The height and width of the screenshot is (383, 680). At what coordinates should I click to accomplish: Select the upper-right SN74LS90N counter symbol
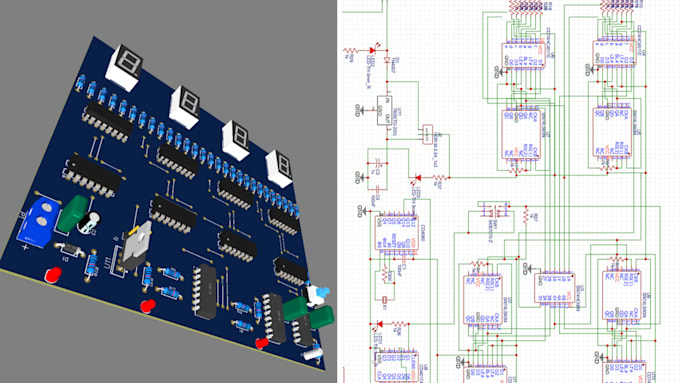(612, 132)
